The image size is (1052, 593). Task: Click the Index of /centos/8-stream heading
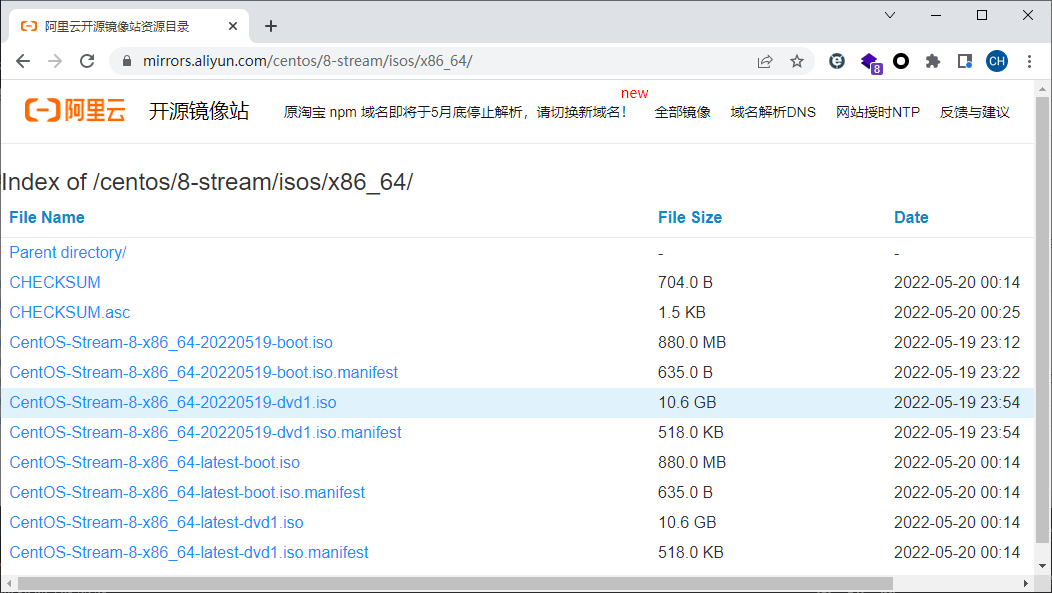point(207,182)
